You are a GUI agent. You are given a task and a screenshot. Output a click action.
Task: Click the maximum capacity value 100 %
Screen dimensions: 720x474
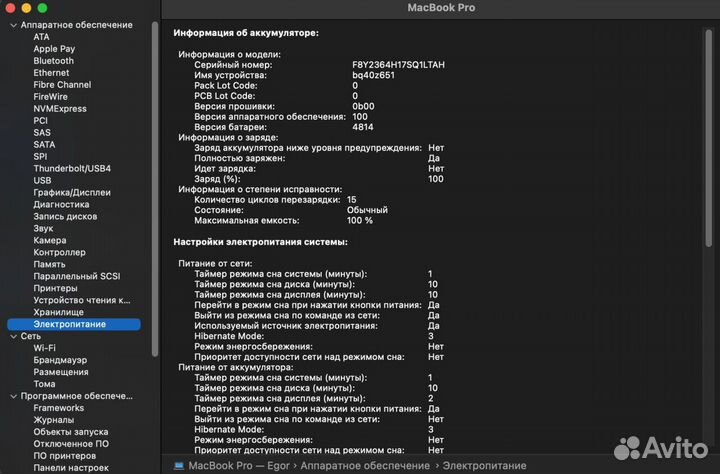(360, 220)
